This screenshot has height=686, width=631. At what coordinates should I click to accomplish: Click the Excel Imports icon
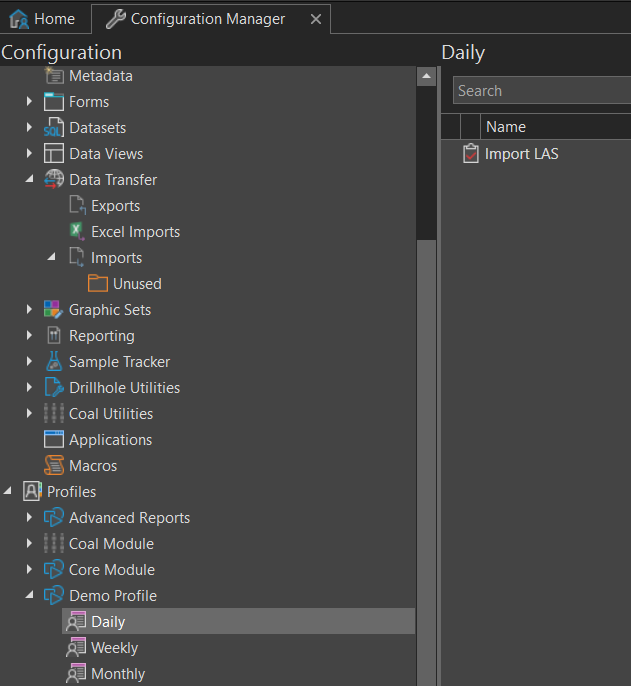(76, 232)
